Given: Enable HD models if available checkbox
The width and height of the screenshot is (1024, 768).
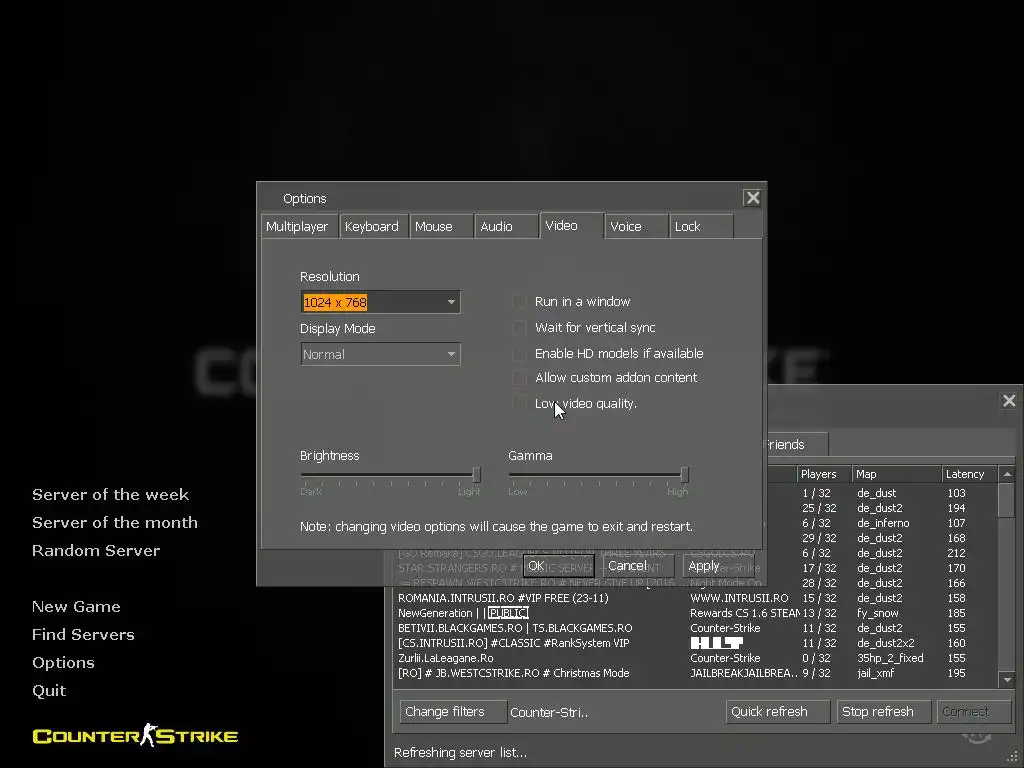Looking at the screenshot, I should click(520, 353).
